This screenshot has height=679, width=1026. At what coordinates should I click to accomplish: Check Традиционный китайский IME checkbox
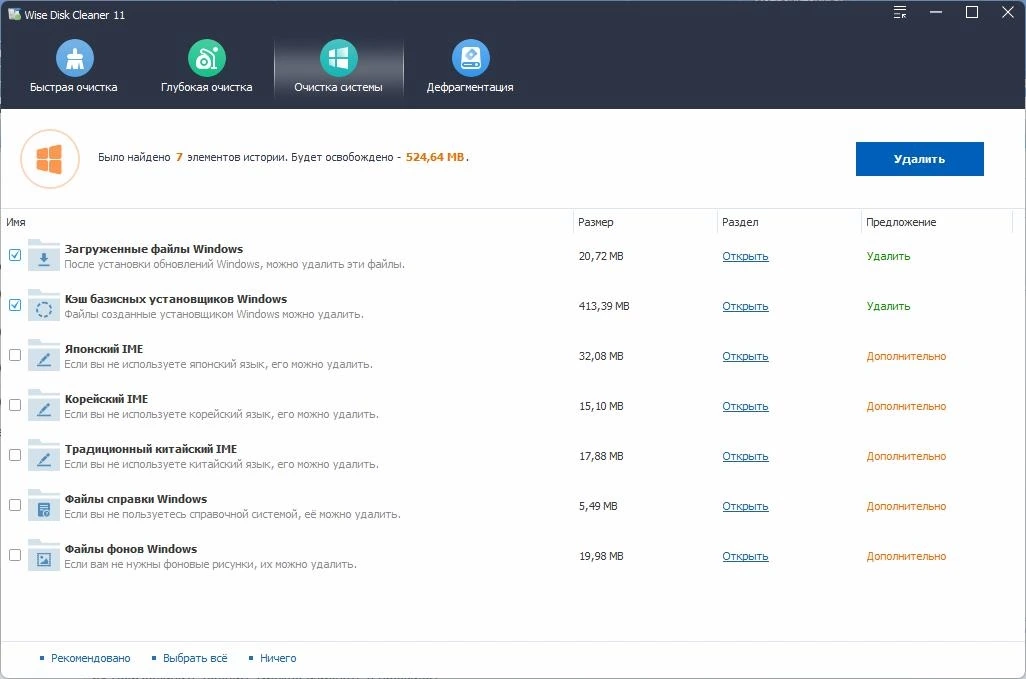tap(15, 455)
